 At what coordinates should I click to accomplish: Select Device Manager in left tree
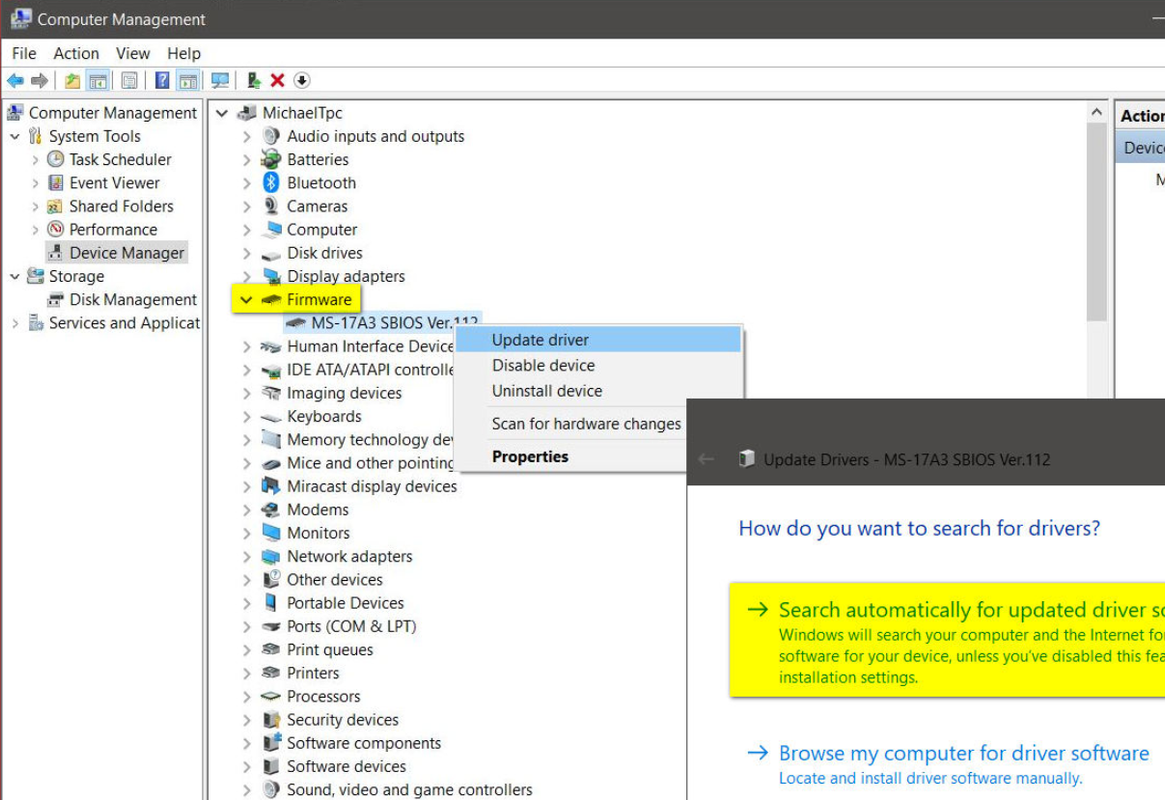(126, 253)
